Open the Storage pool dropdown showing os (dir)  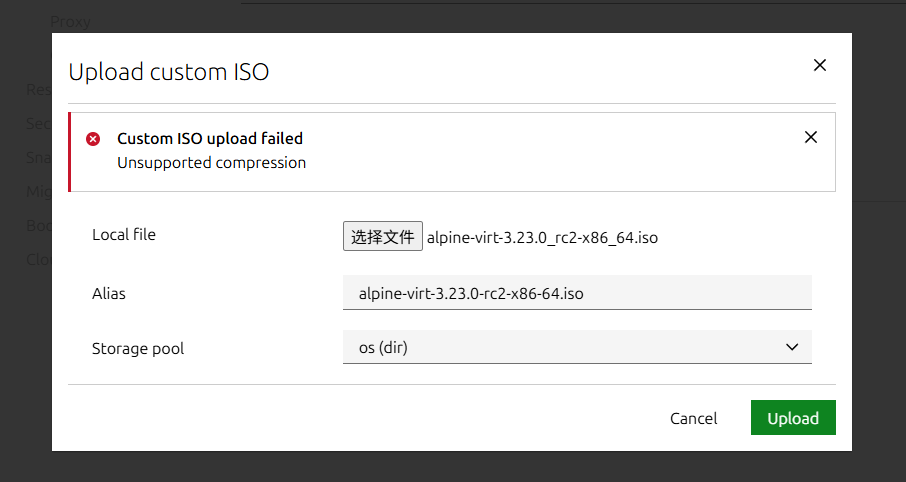click(x=576, y=347)
